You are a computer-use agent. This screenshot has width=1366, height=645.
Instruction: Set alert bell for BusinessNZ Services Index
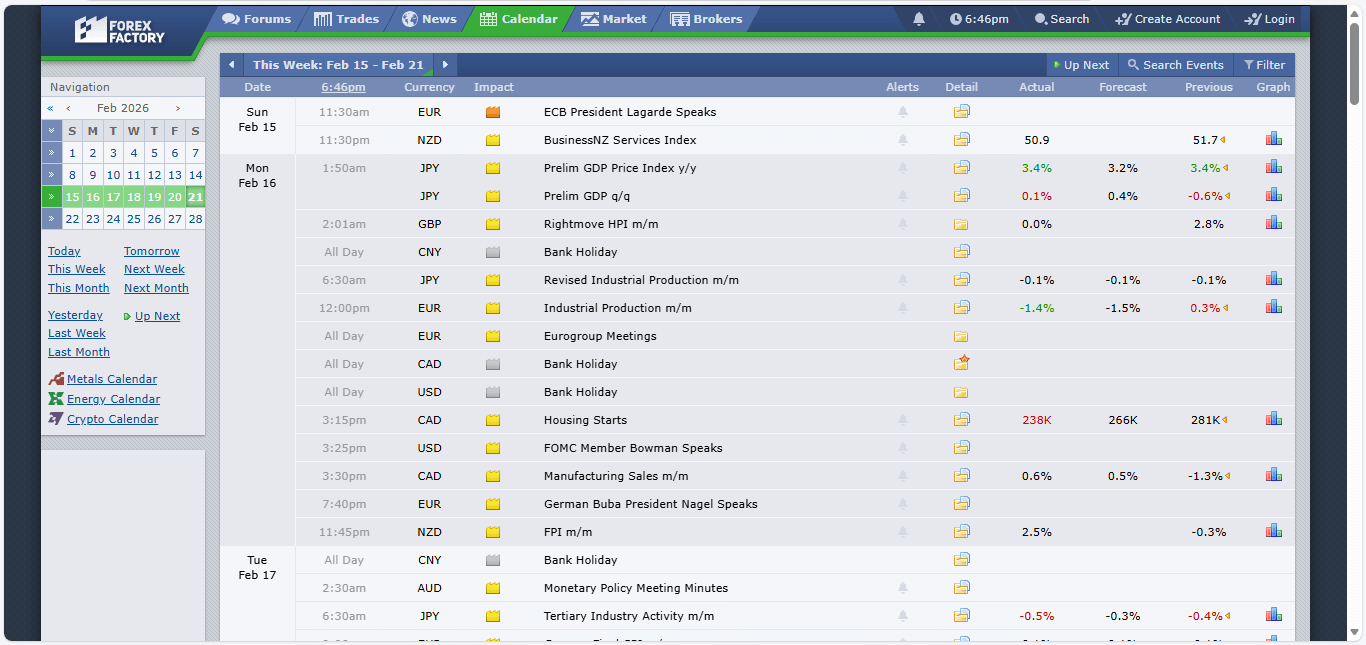[x=903, y=140]
